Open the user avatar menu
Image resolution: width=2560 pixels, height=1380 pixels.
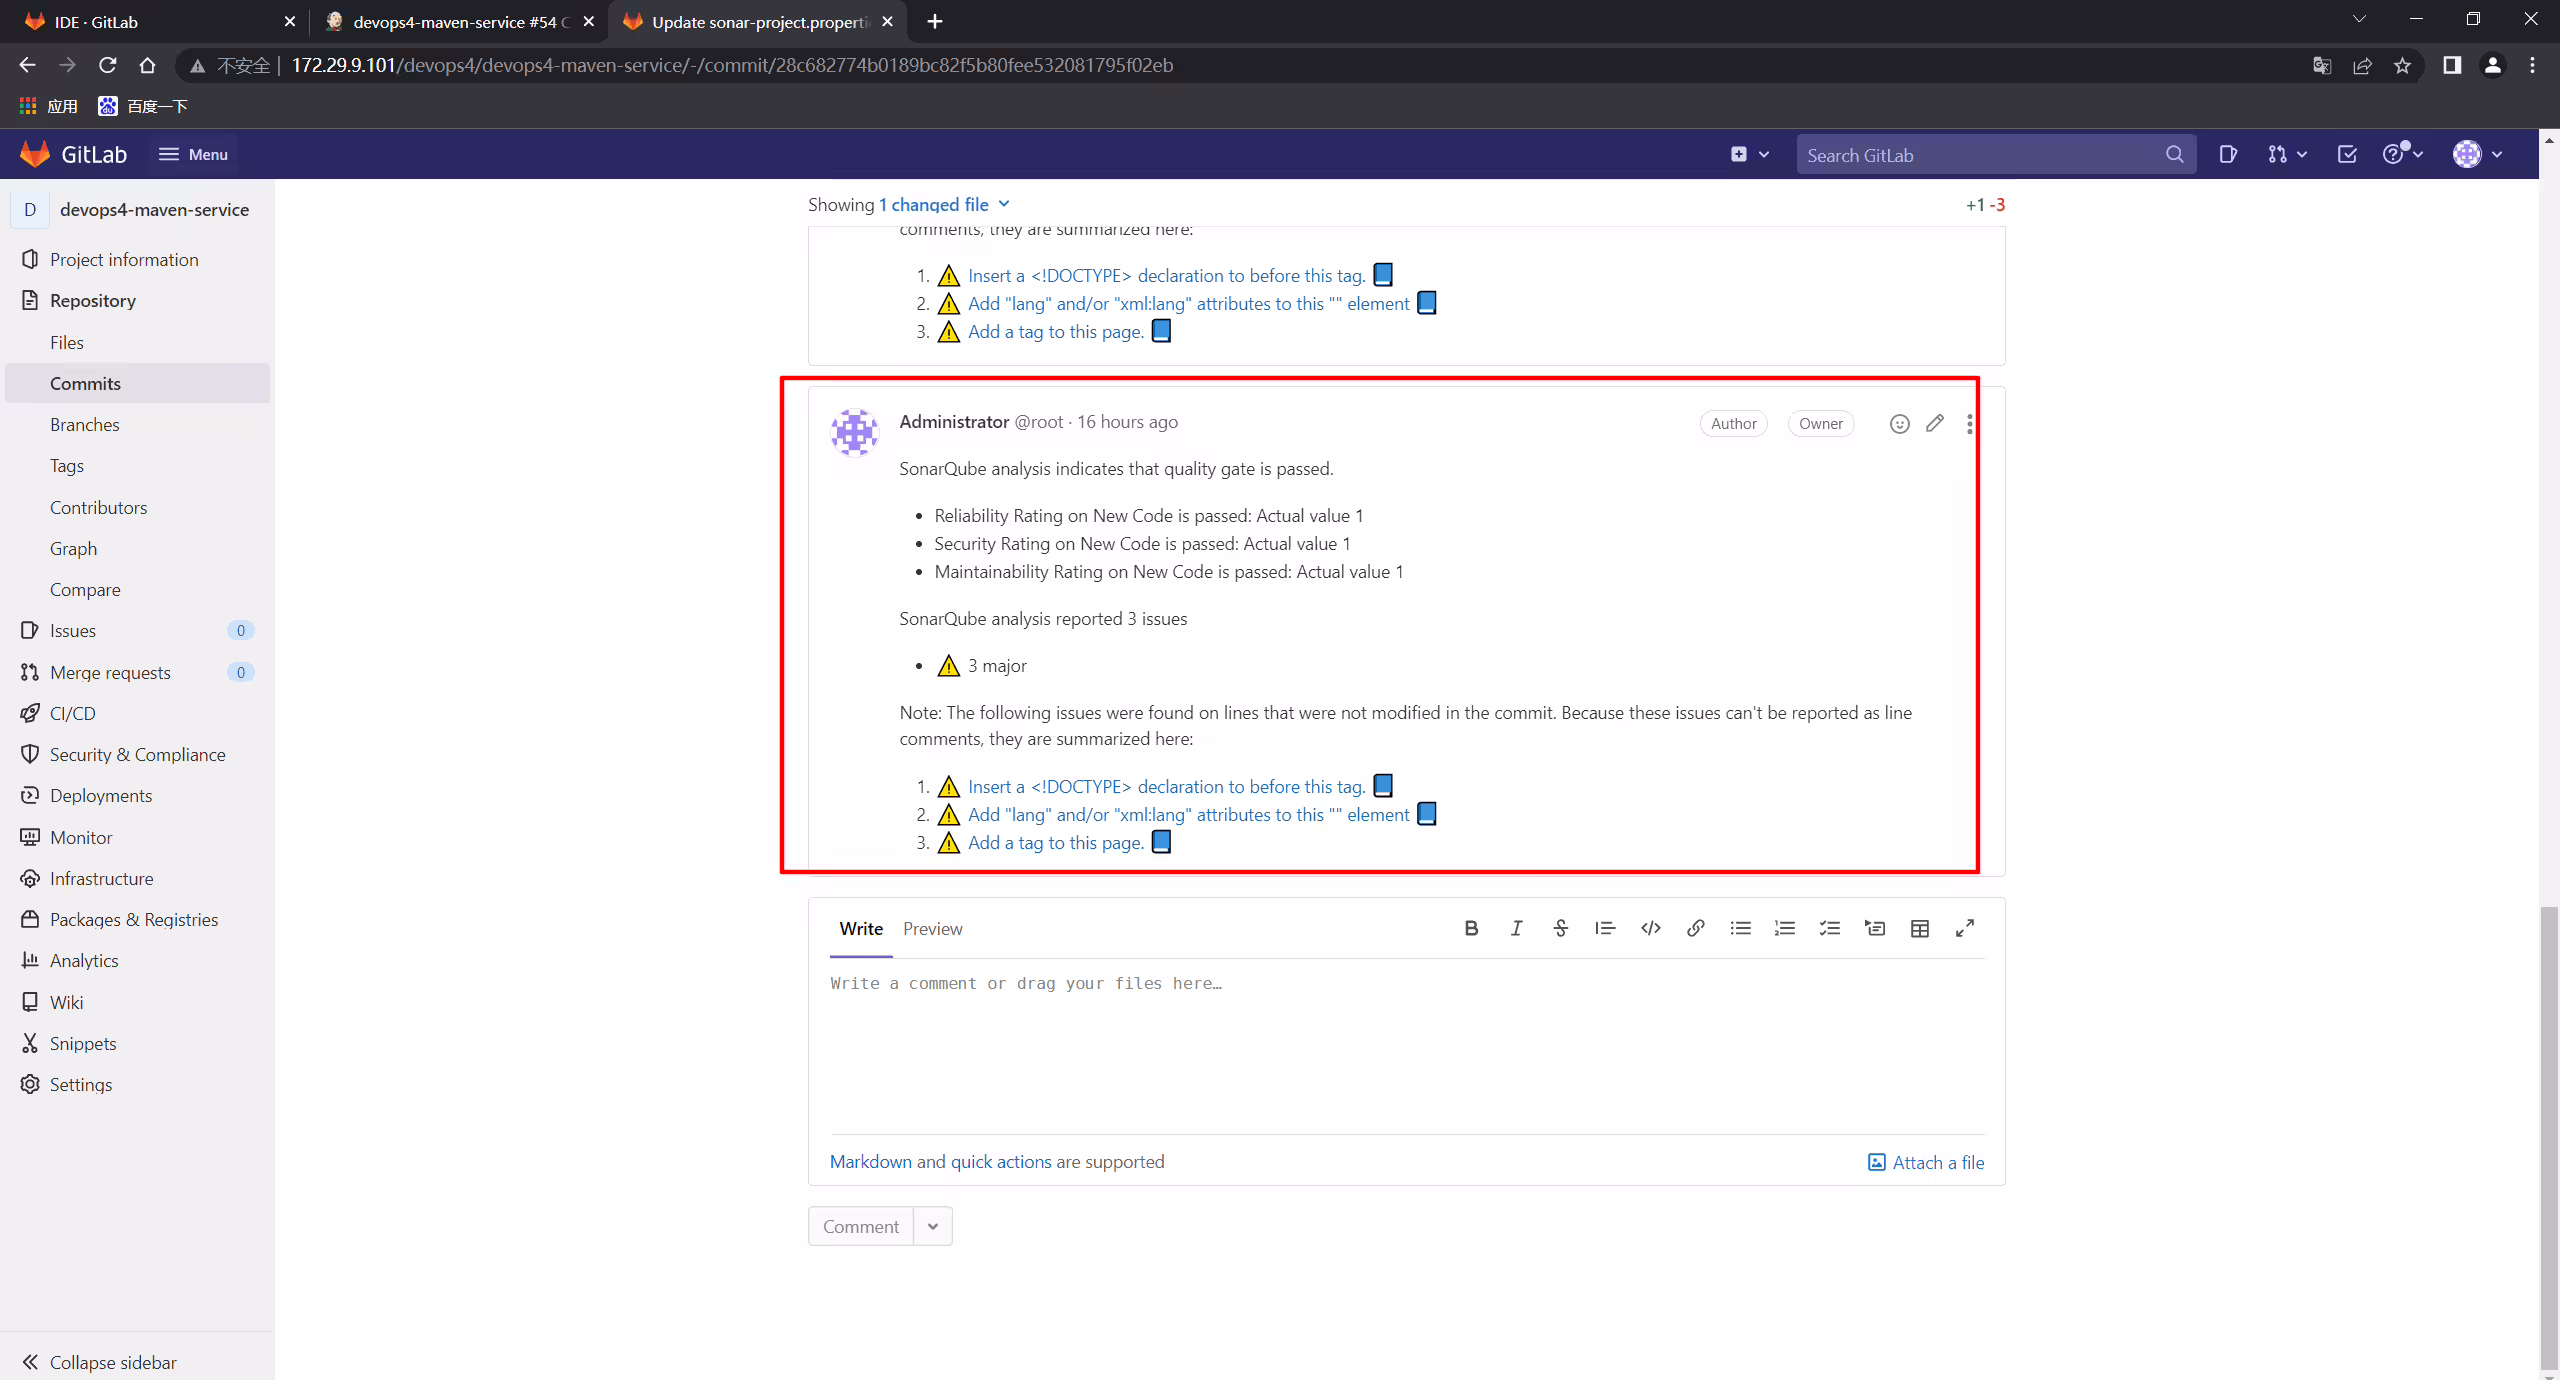point(2477,154)
